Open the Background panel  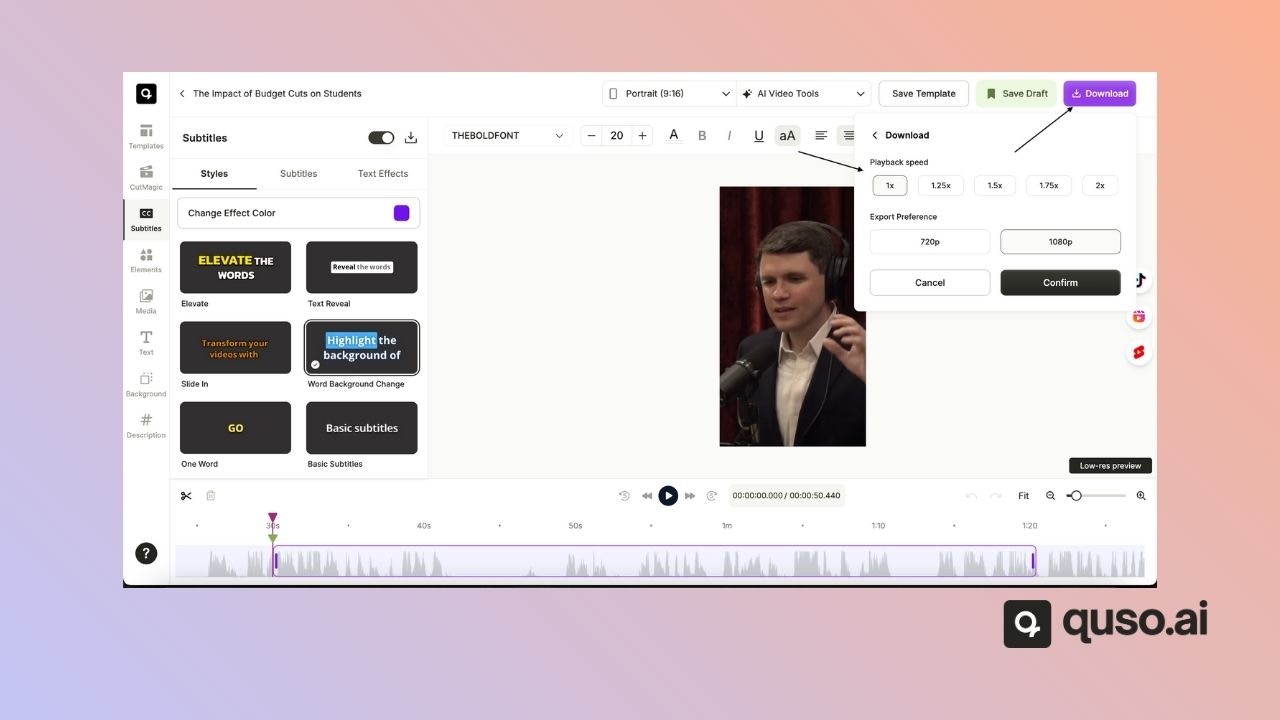pyautogui.click(x=146, y=385)
